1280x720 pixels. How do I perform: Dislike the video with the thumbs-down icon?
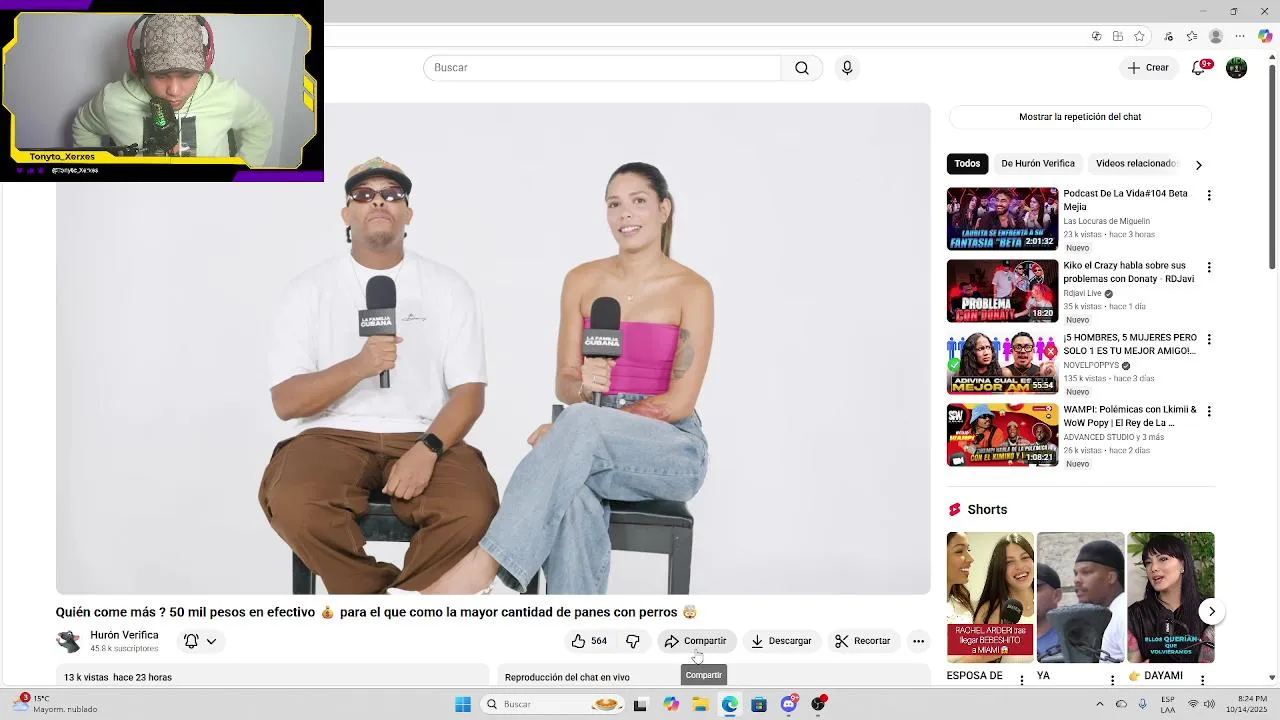tap(633, 641)
